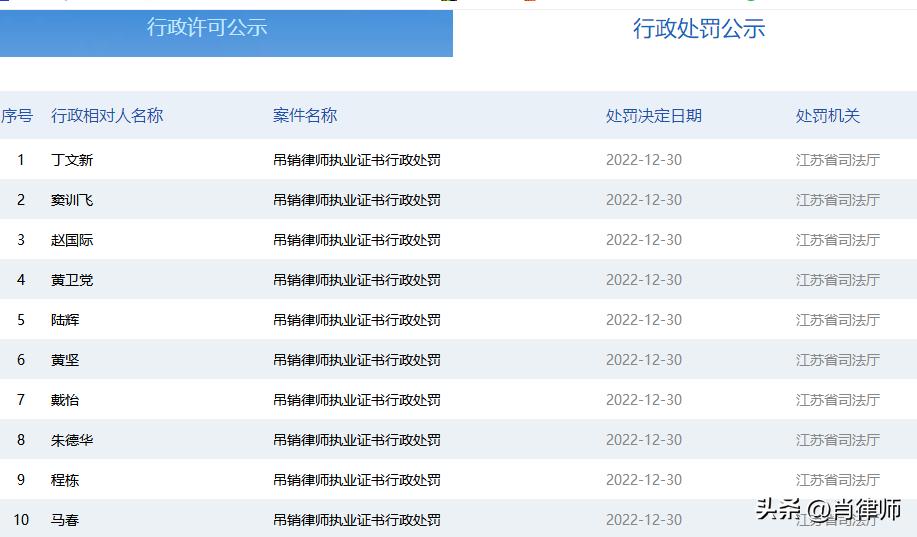Open 丁文新's 吊销律师执业证书行政处罚 case
The width and height of the screenshot is (917, 537).
point(357,160)
